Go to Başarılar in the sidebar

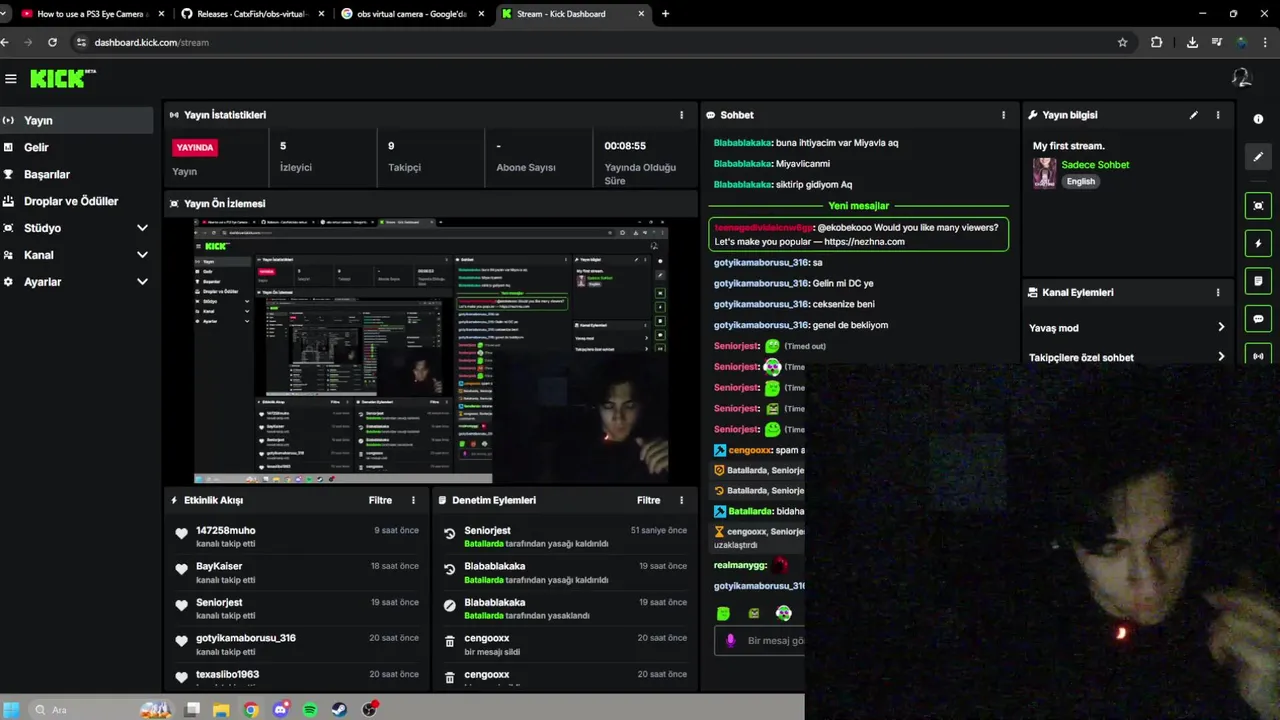coord(77,174)
